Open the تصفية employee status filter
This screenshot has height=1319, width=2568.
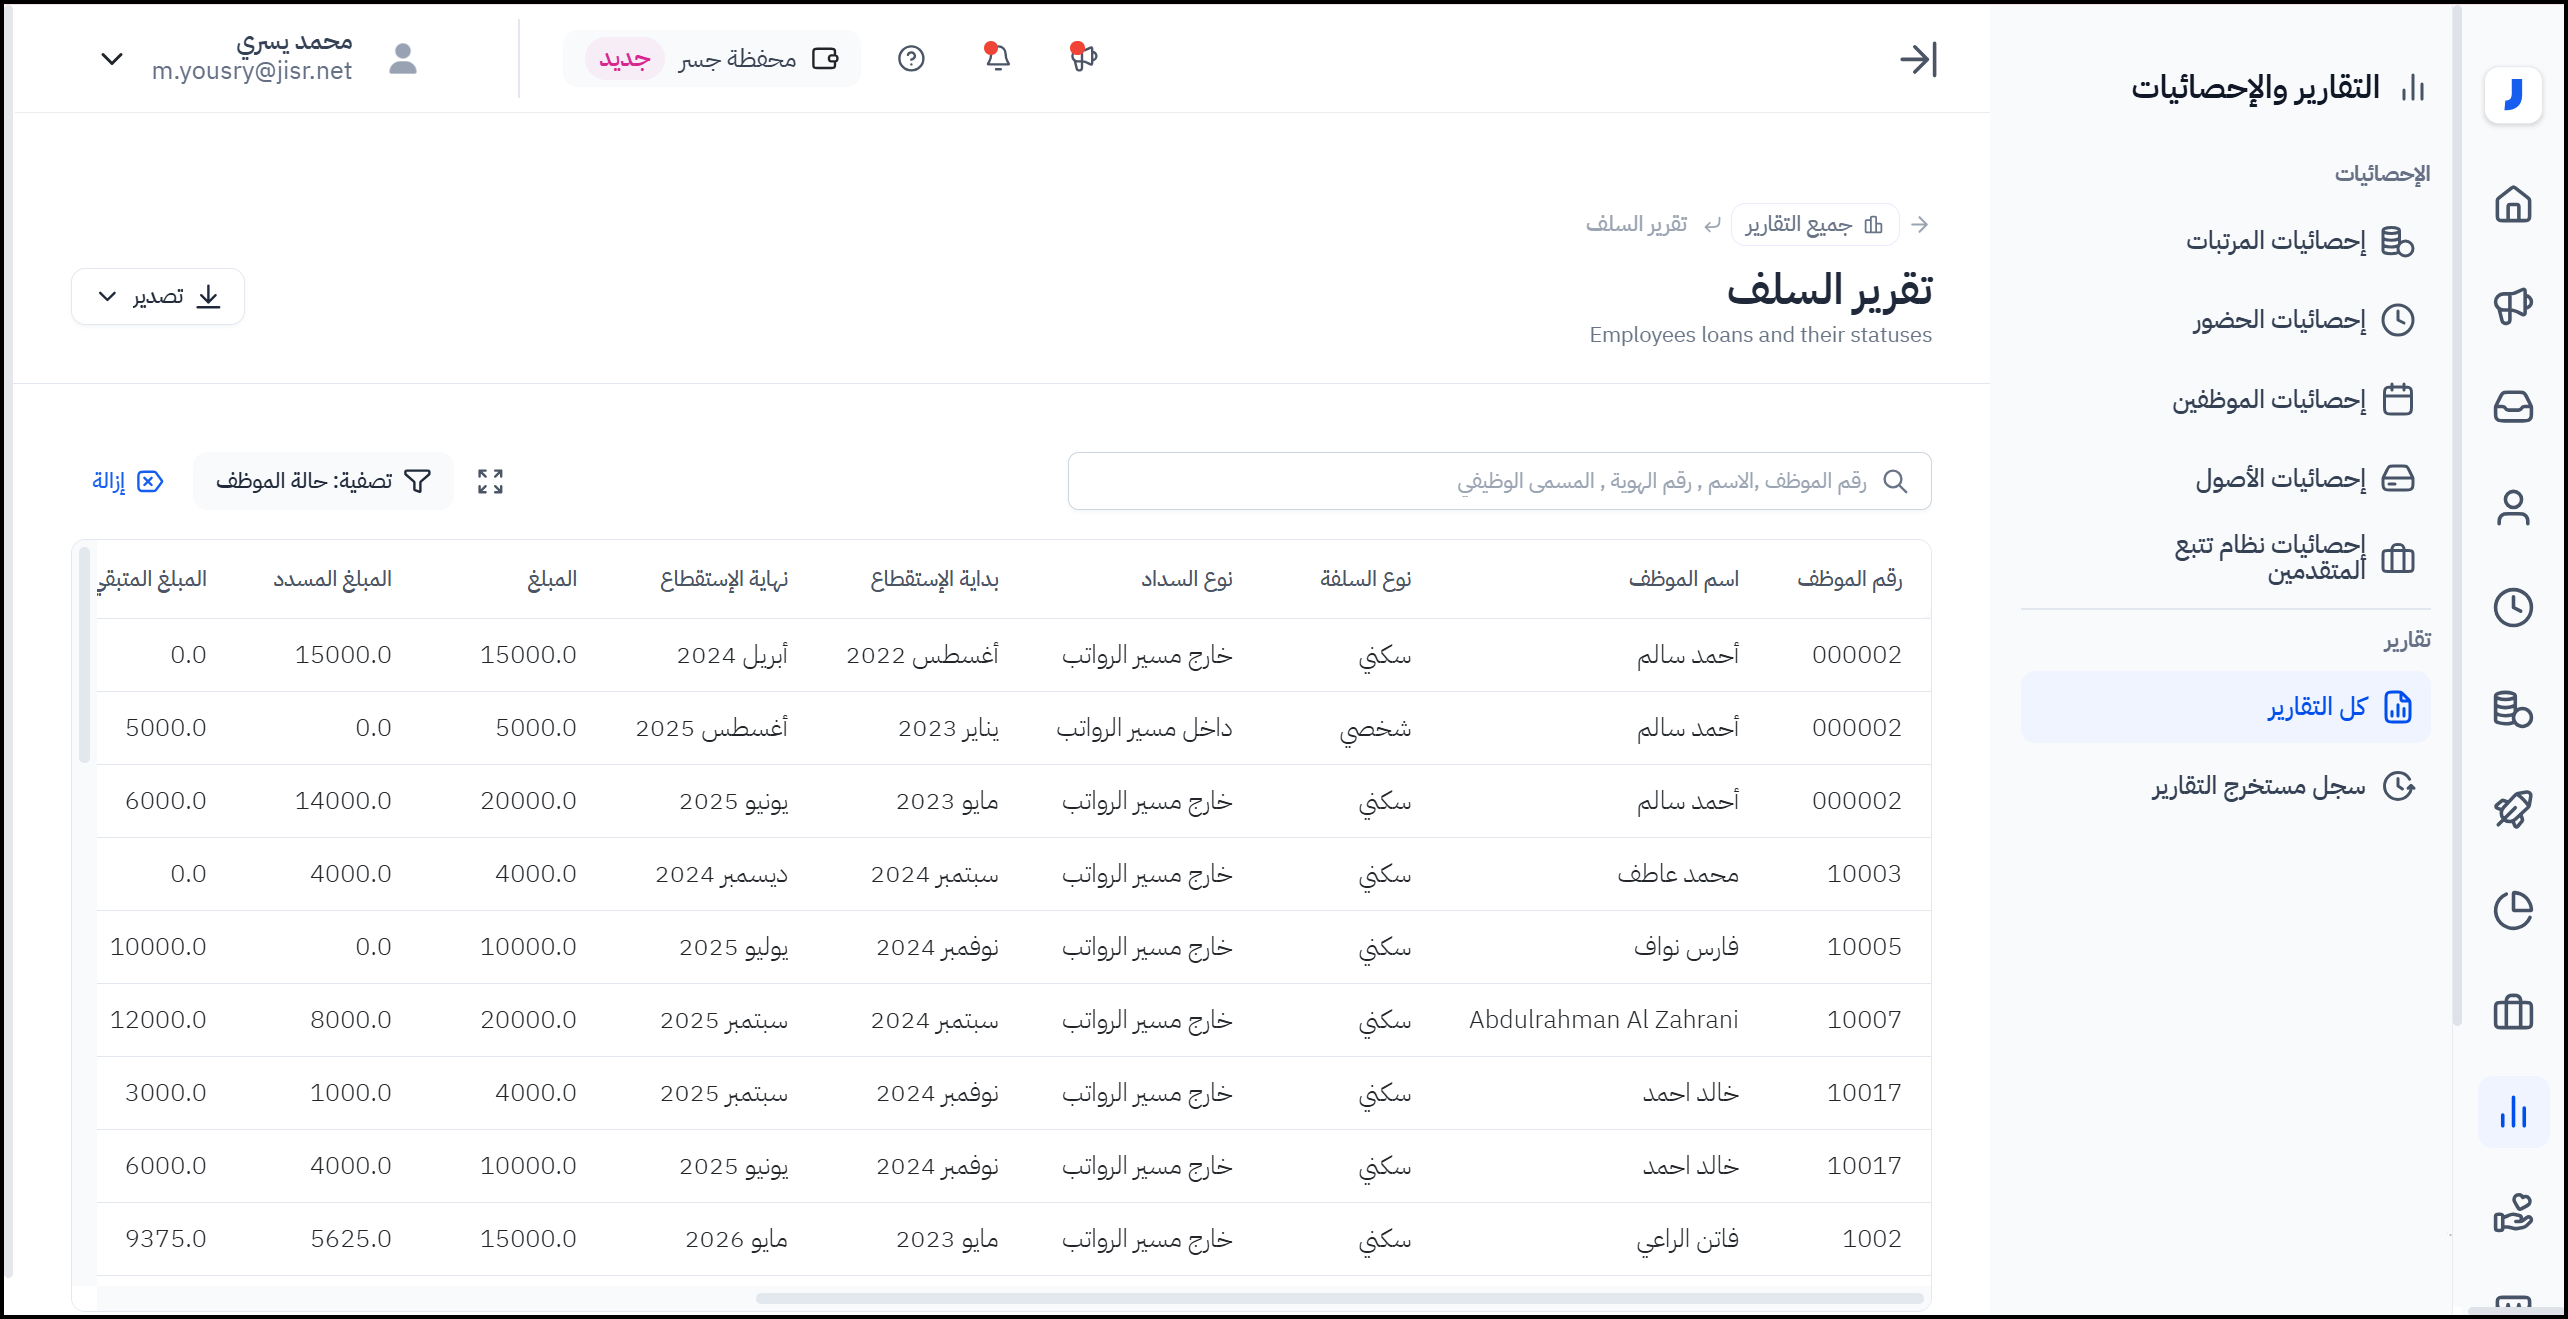click(323, 482)
